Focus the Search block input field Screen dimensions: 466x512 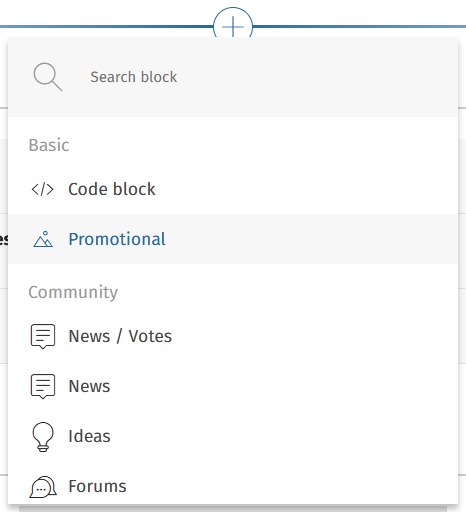tap(233, 77)
